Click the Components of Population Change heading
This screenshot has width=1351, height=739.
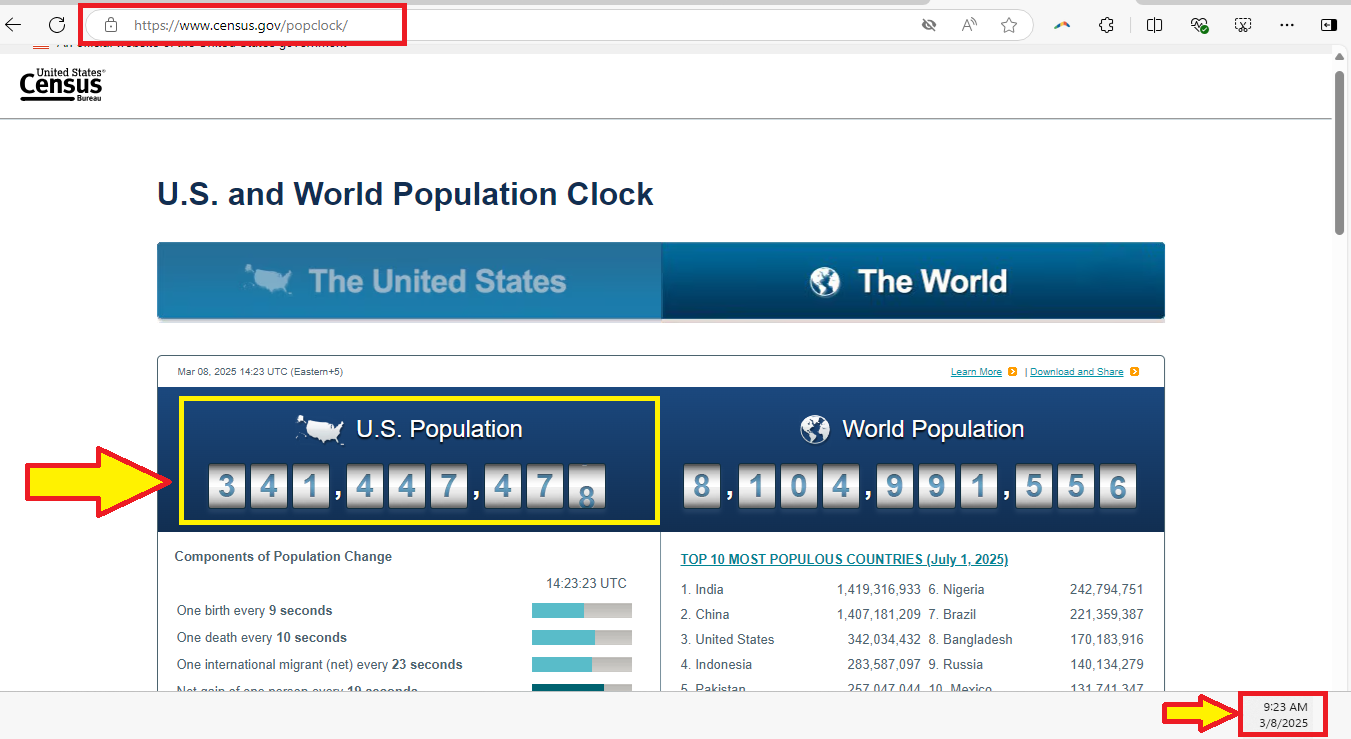pos(283,557)
